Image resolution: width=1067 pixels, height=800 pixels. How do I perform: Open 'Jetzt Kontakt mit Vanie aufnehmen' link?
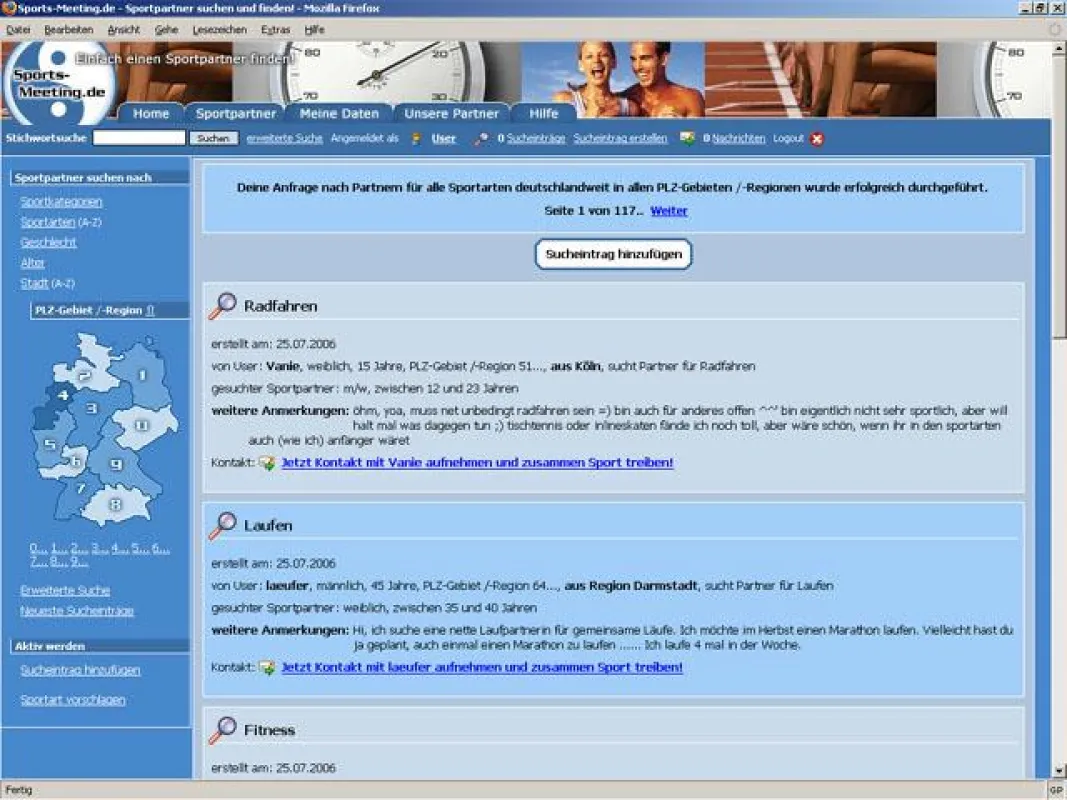(x=478, y=463)
